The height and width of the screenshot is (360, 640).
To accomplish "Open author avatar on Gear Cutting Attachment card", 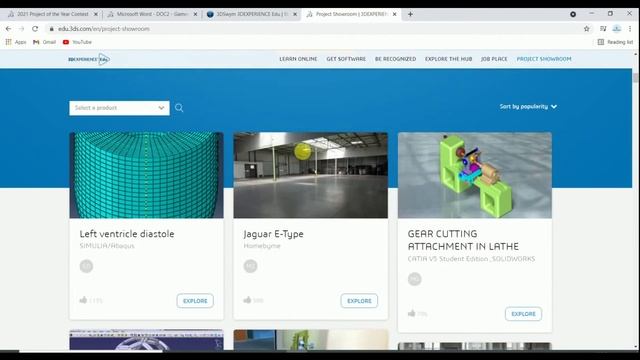I will pos(414,279).
